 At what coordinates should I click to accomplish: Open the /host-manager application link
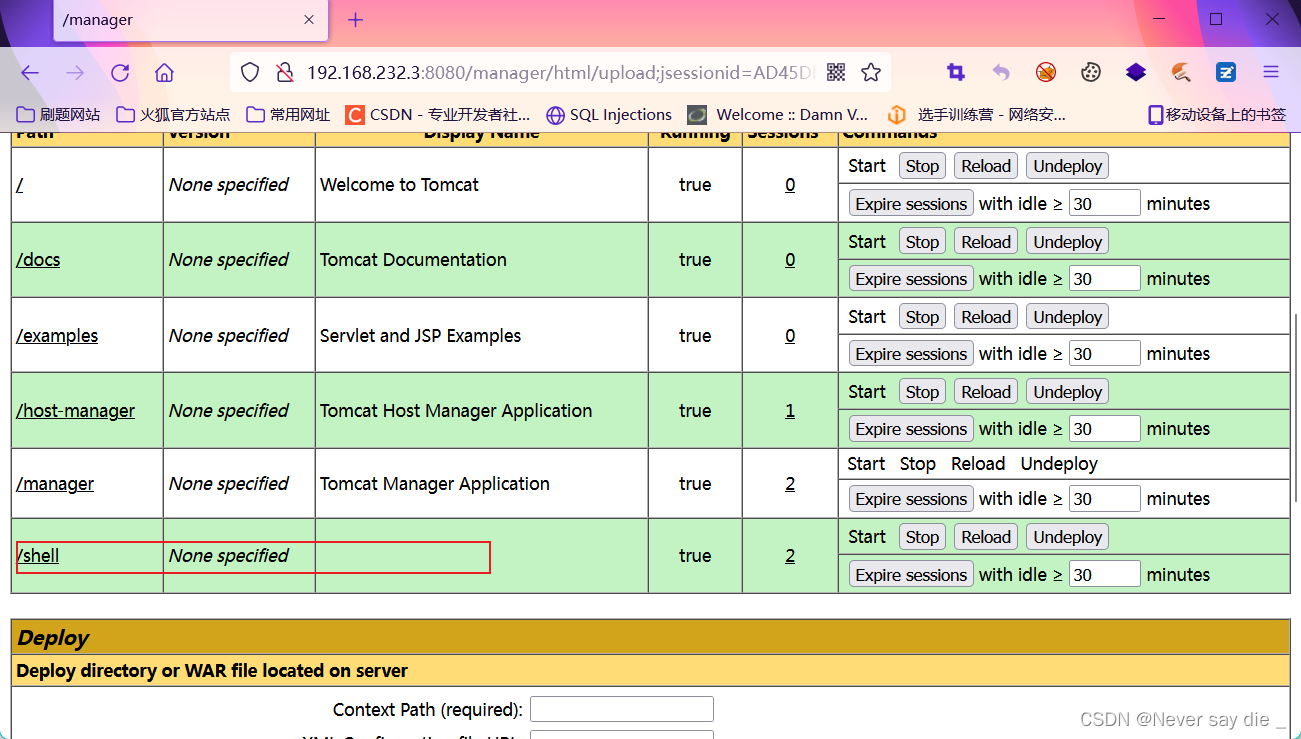(75, 411)
